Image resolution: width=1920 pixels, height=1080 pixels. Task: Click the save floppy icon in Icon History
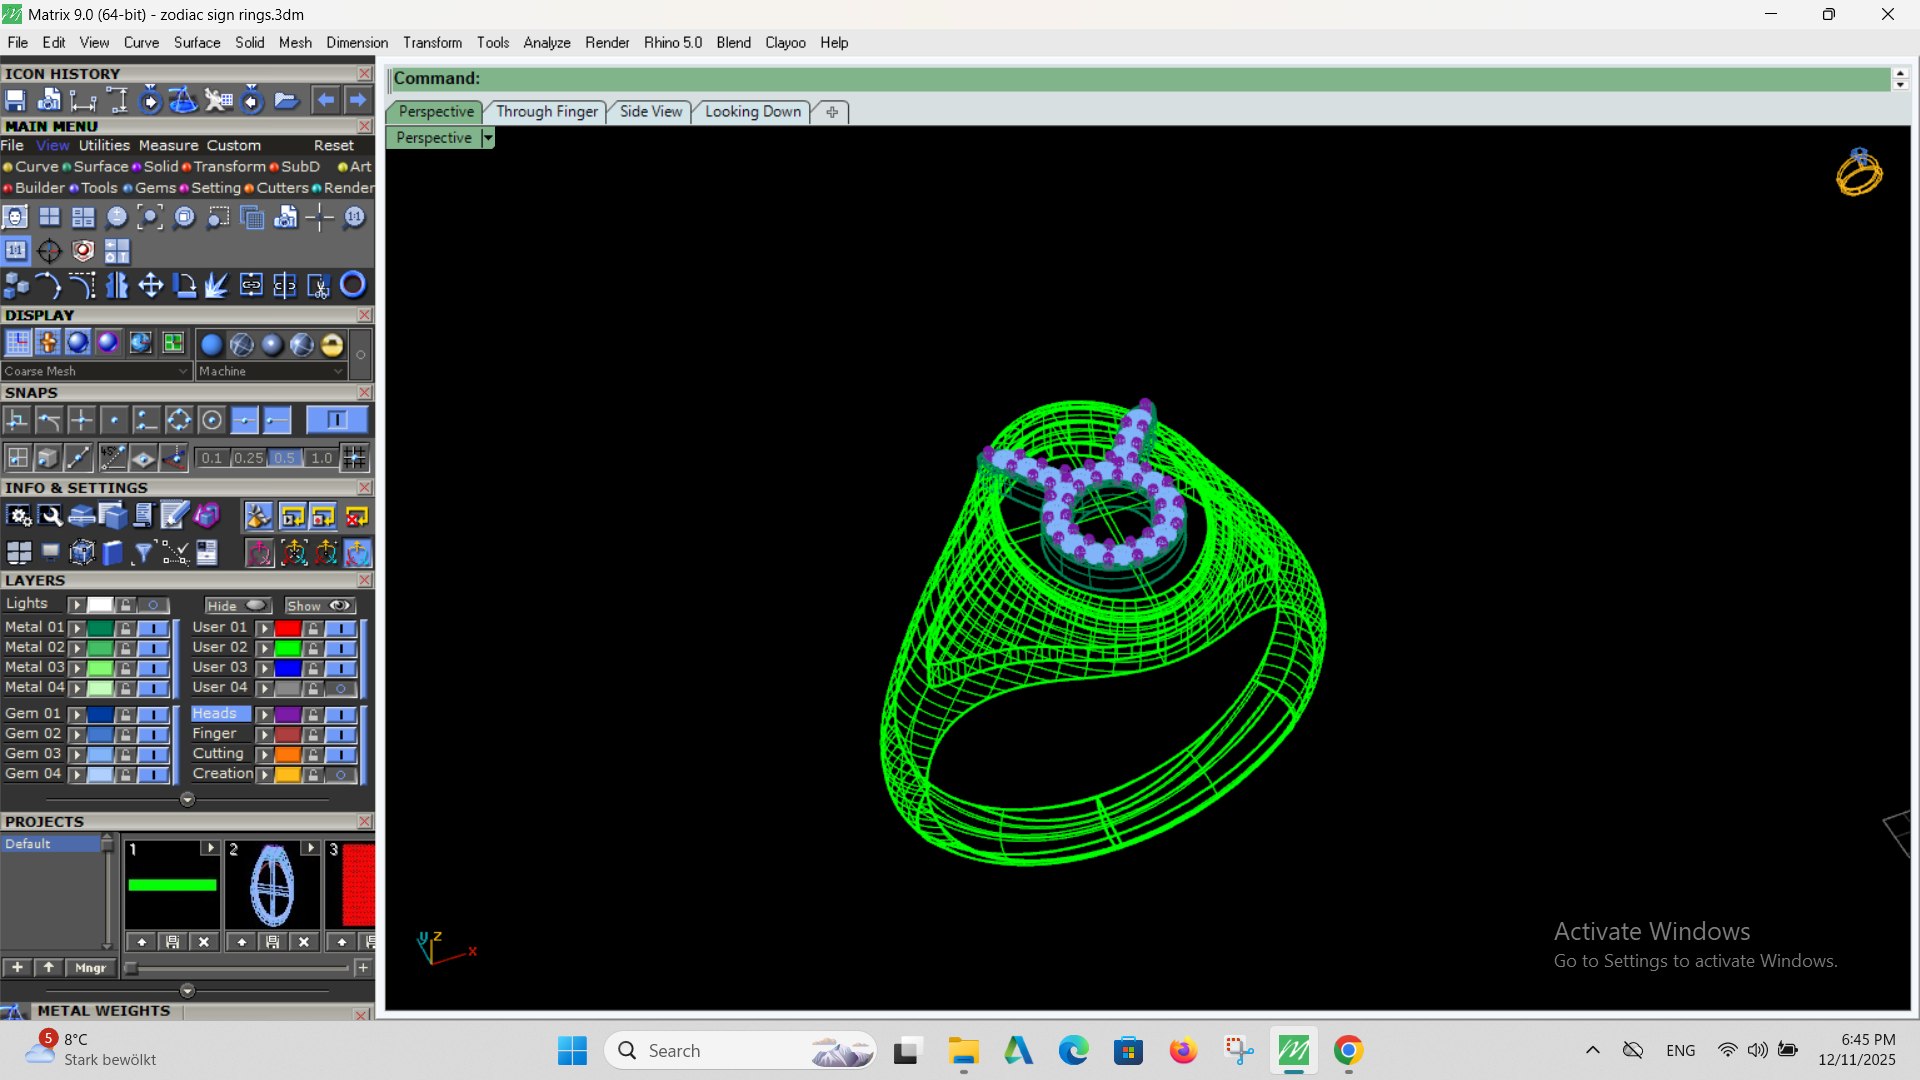15,100
